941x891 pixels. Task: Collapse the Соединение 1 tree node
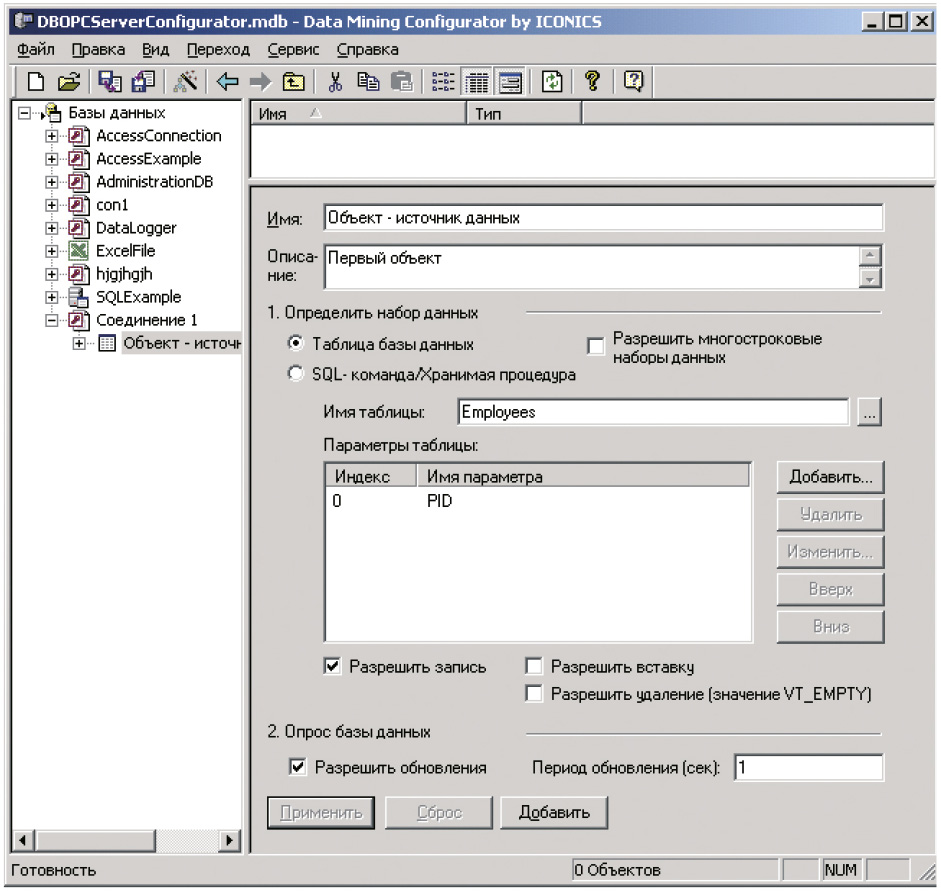coord(52,320)
